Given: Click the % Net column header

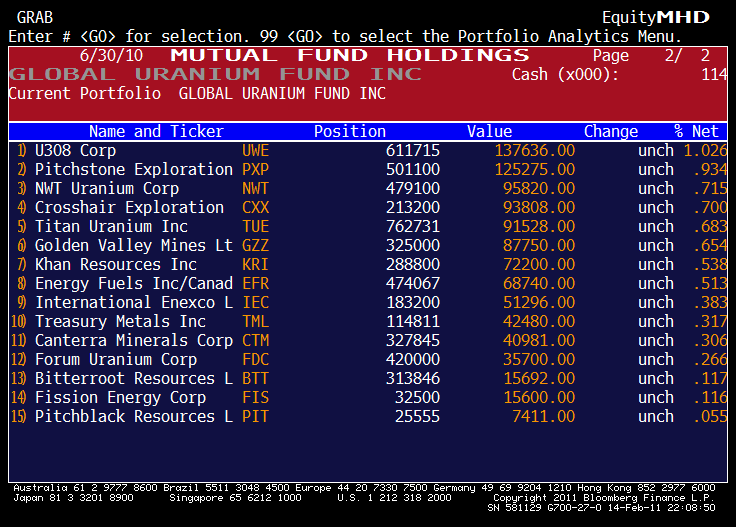Looking at the screenshot, I should [x=697, y=131].
